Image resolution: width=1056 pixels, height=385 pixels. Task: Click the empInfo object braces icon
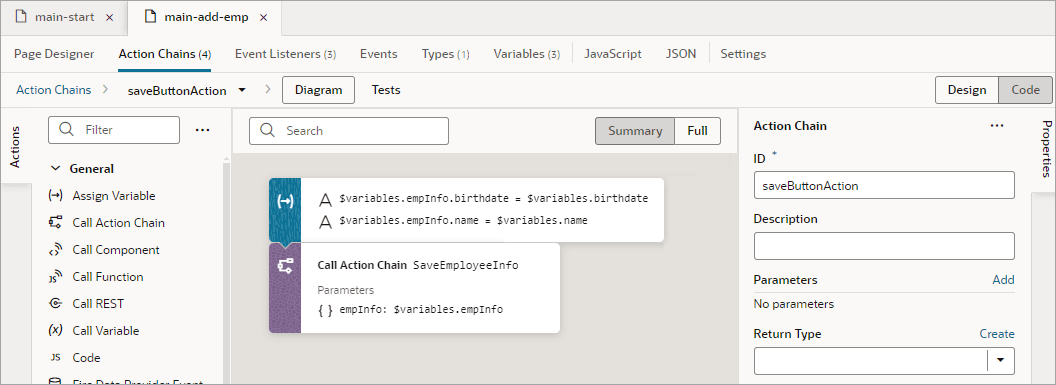(x=325, y=310)
